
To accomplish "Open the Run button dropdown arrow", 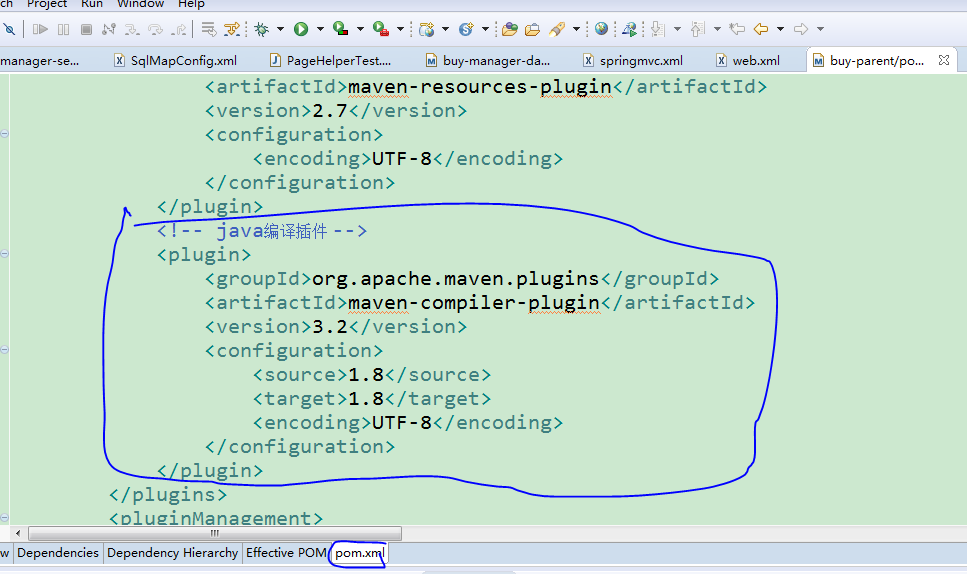I will [x=320, y=29].
